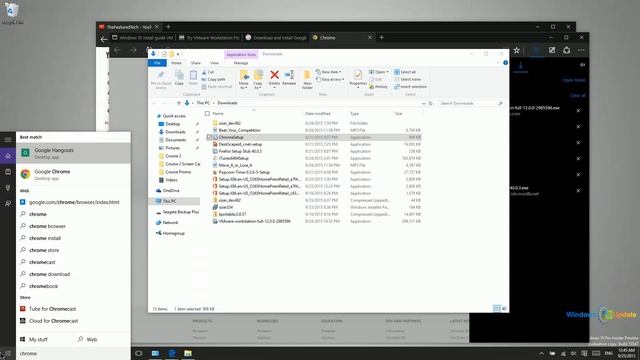Open the Open button dropdown in ribbon
The width and height of the screenshot is (640, 360).
click(378, 72)
